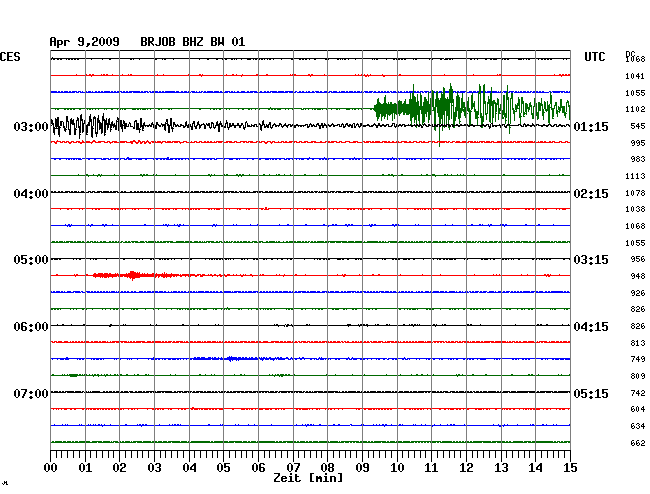
Task: Click the '03:00' local time label
Action: tap(31, 126)
